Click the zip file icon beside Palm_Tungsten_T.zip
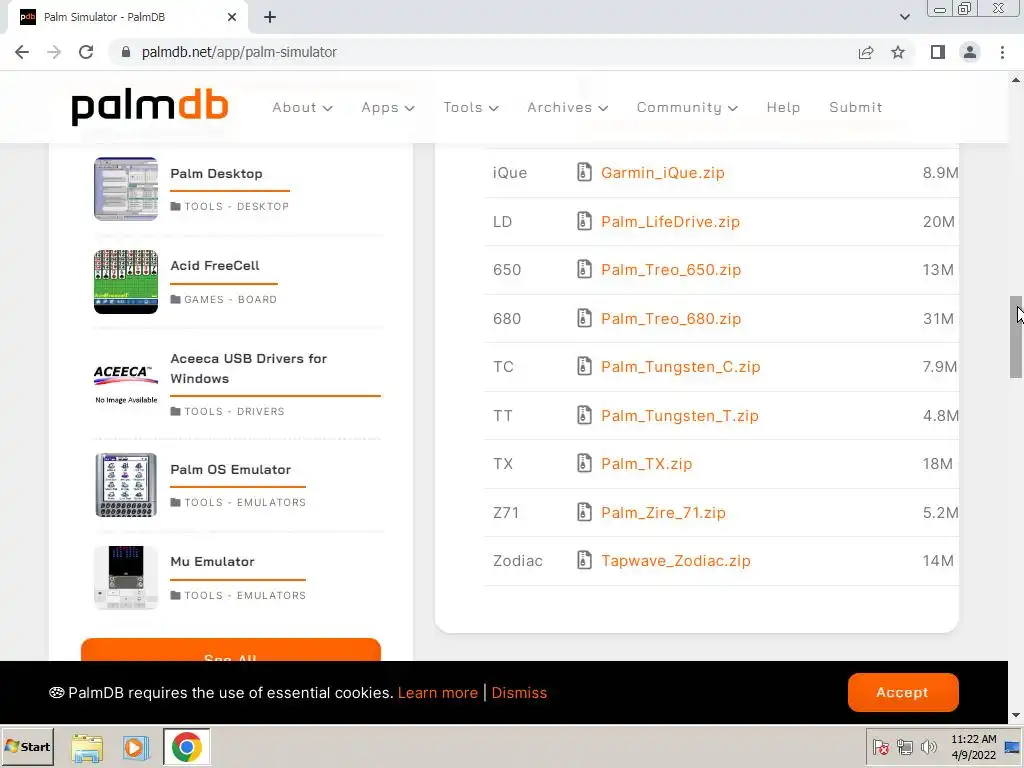 tap(584, 415)
